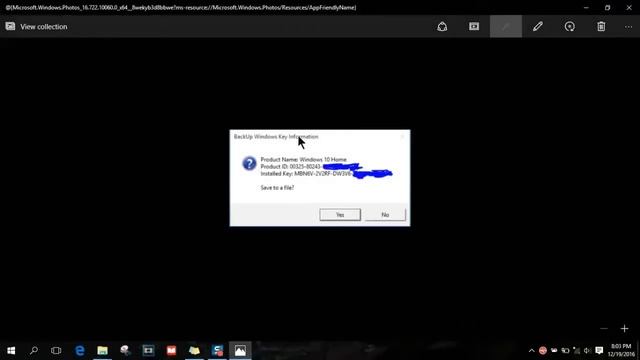Viewport: 640px width, 360px height.
Task: Open File Explorer from the taskbar
Action: pyautogui.click(x=102, y=350)
